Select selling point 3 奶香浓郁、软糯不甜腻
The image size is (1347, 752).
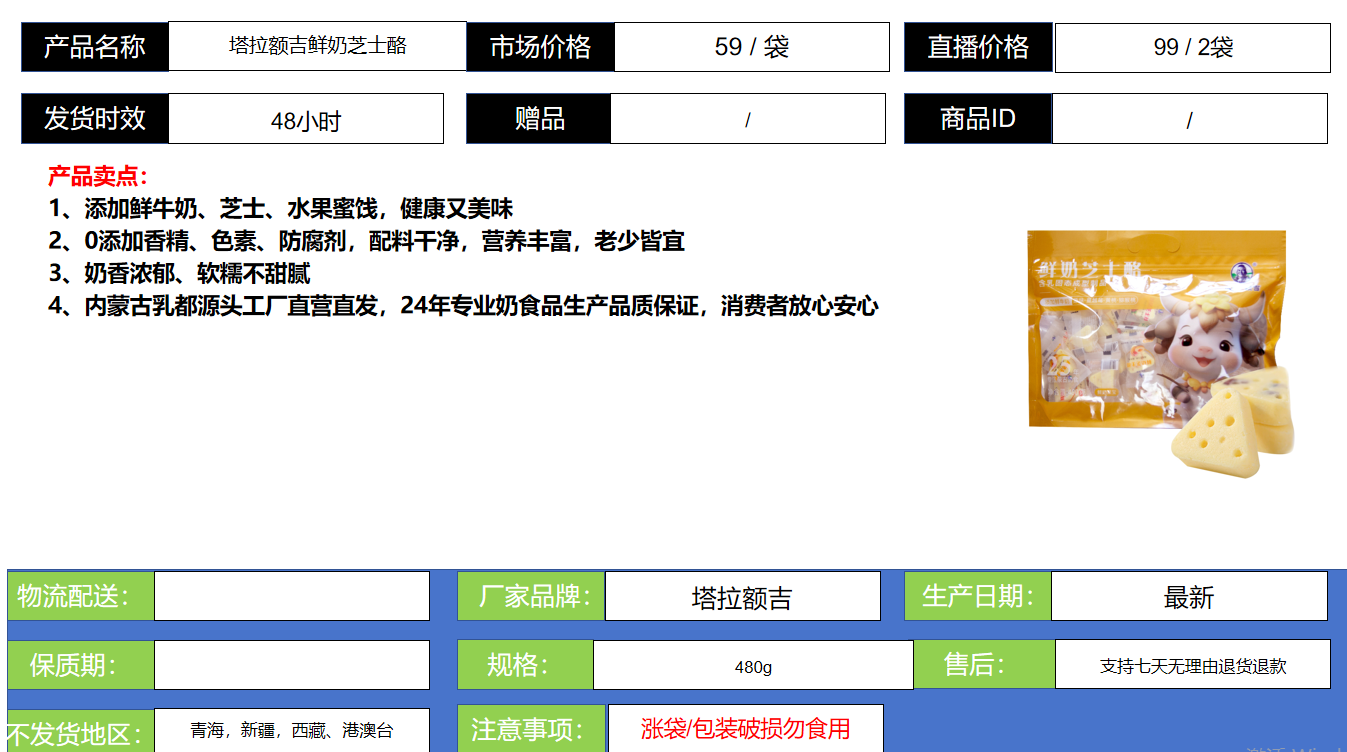(x=180, y=273)
